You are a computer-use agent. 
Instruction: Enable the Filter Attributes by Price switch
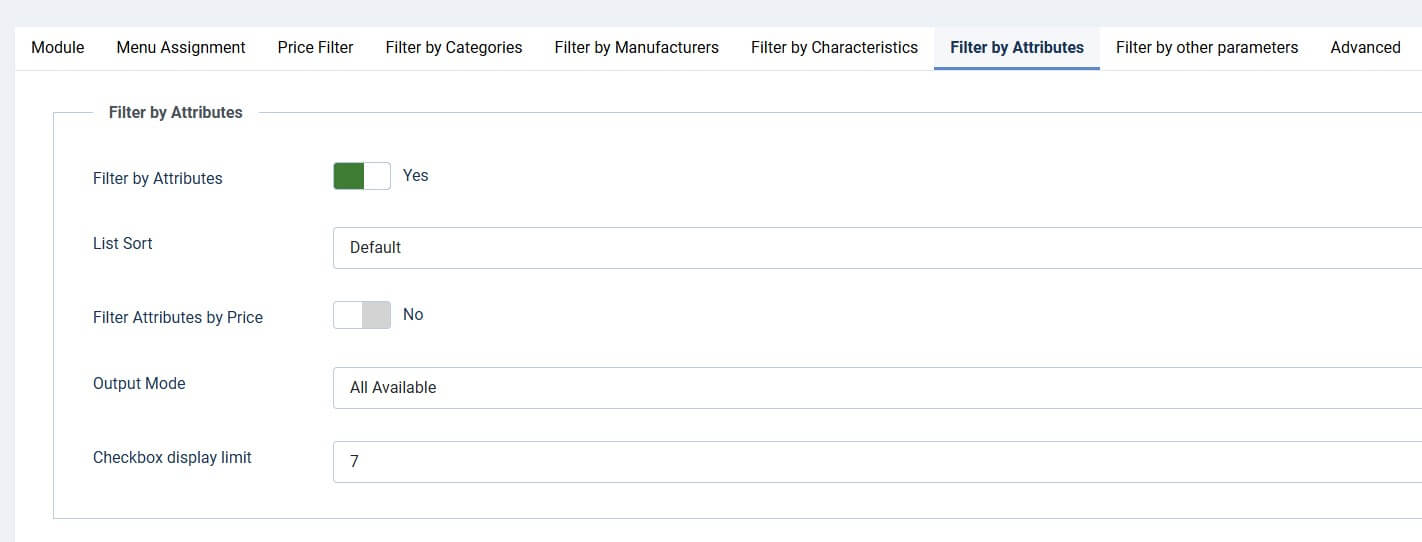click(x=361, y=315)
